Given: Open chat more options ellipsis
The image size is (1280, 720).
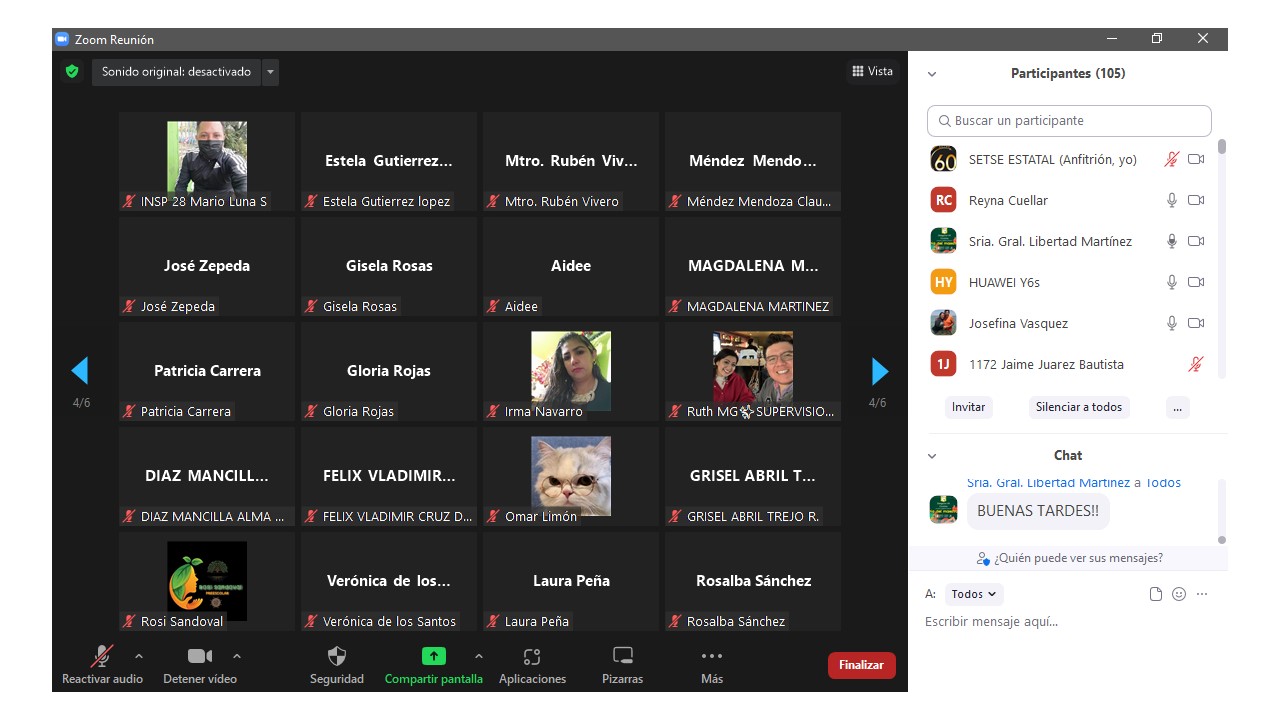Looking at the screenshot, I should pos(1202,594).
